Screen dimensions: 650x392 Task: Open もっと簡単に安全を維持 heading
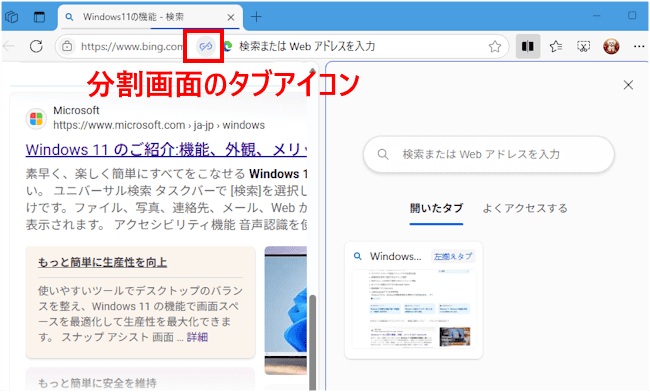pos(97,383)
